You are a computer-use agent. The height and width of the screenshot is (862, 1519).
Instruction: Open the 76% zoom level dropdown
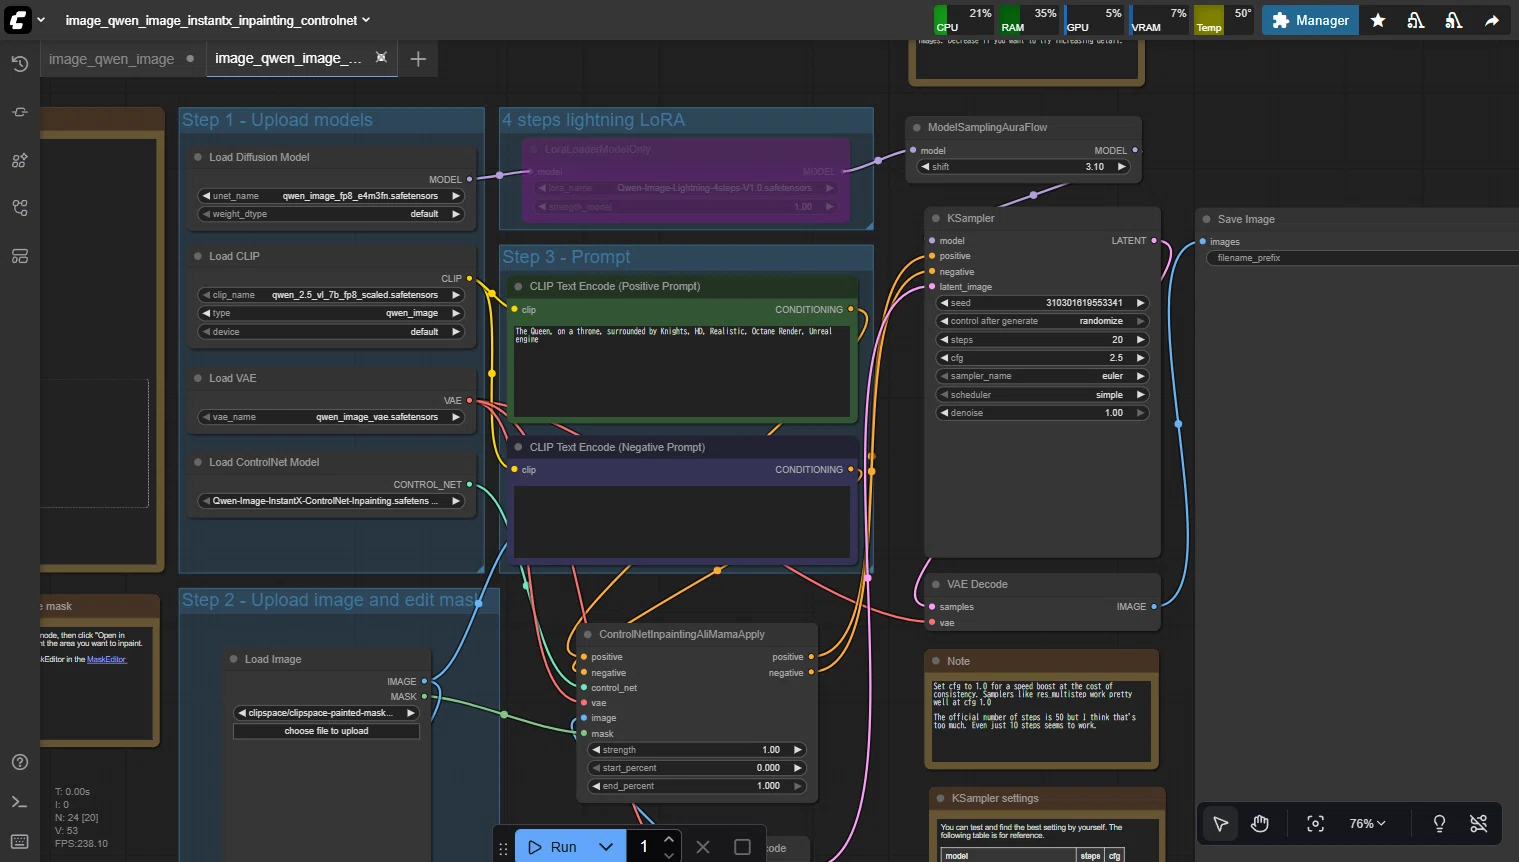click(1367, 823)
